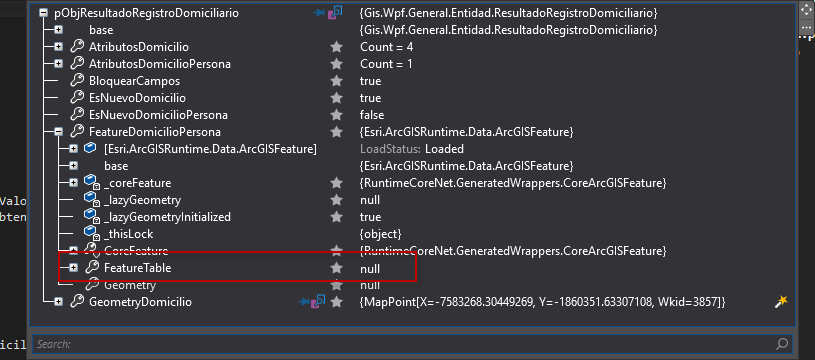The image size is (815, 360).
Task: Click the 'Count = 4' value
Action: pos(387,47)
